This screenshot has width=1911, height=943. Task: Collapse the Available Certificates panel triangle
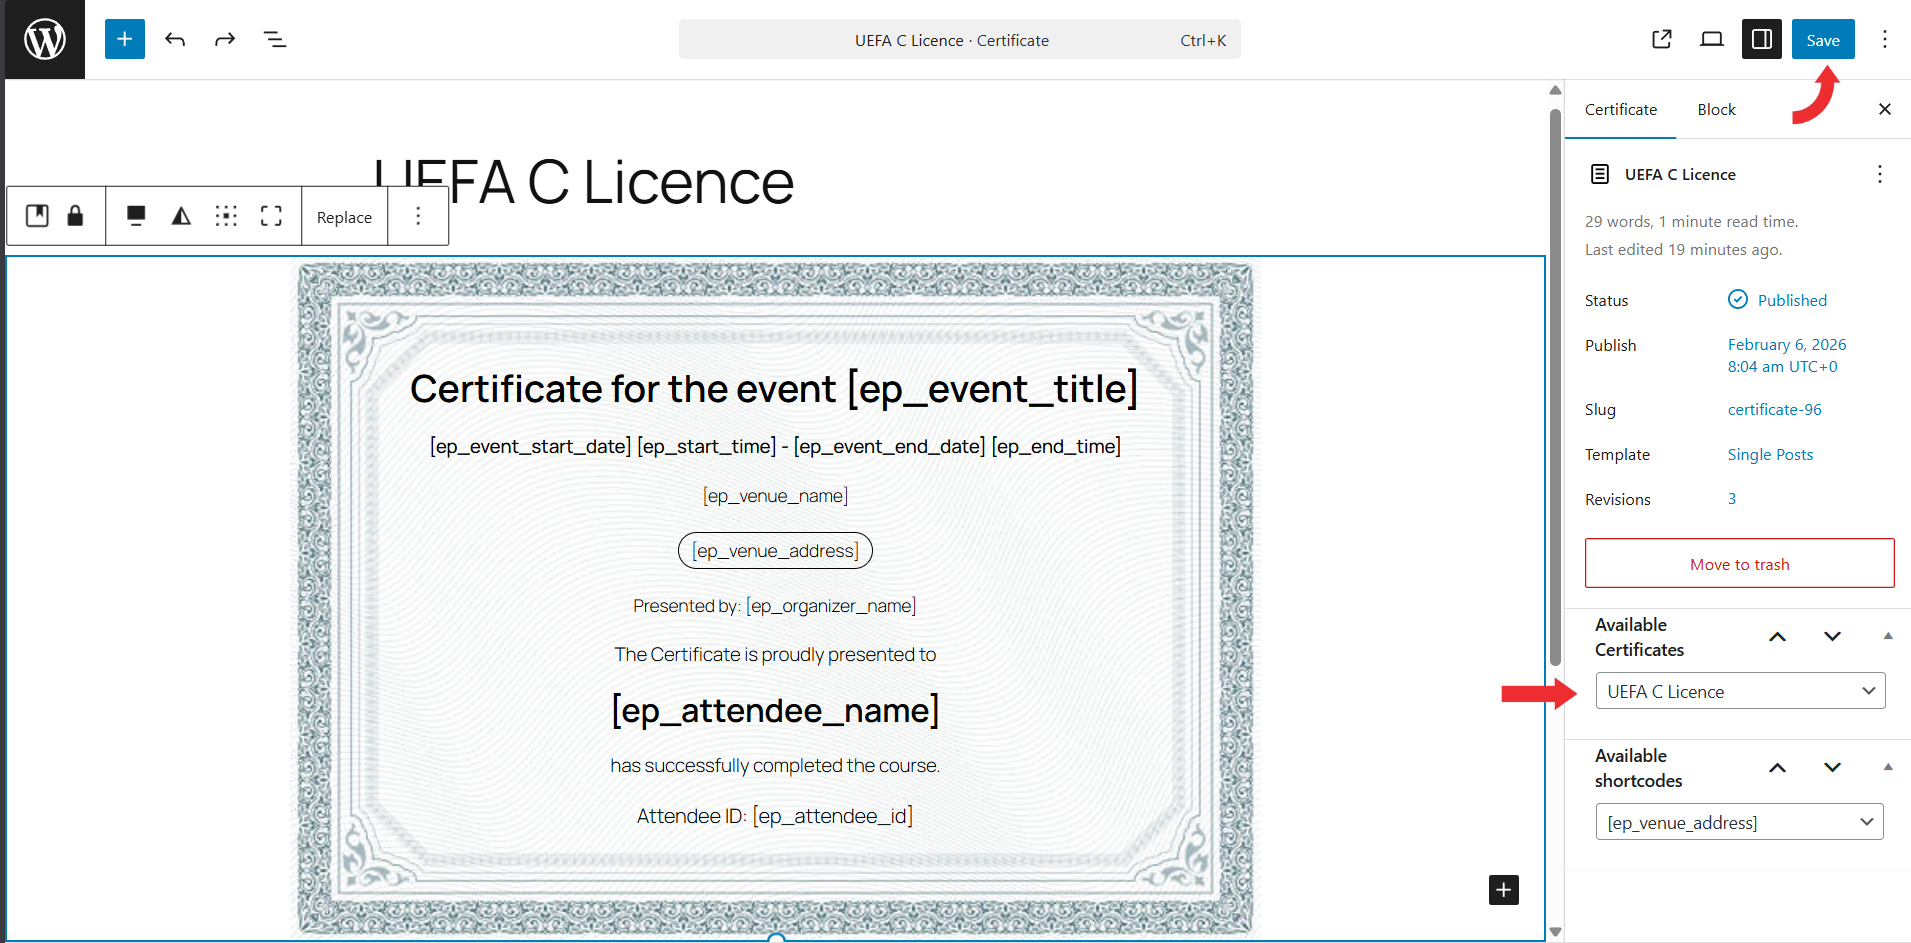(x=1888, y=636)
